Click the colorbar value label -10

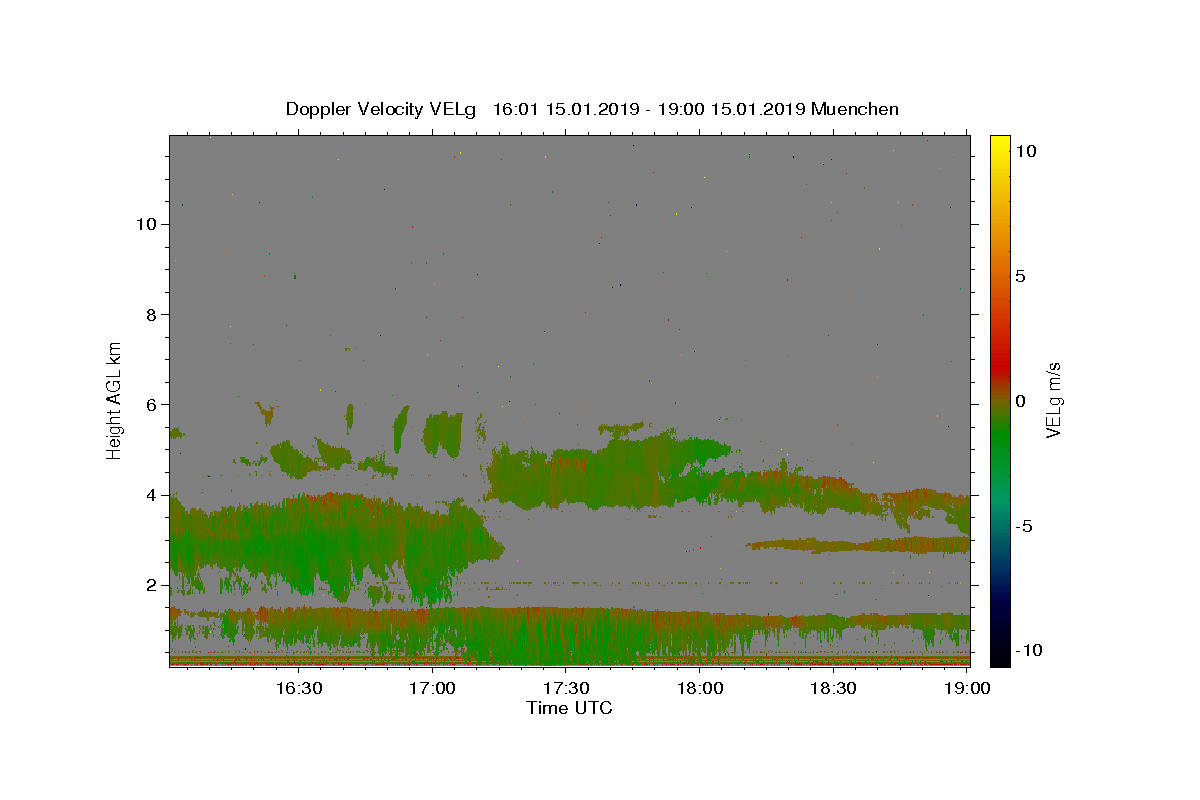coord(1028,650)
